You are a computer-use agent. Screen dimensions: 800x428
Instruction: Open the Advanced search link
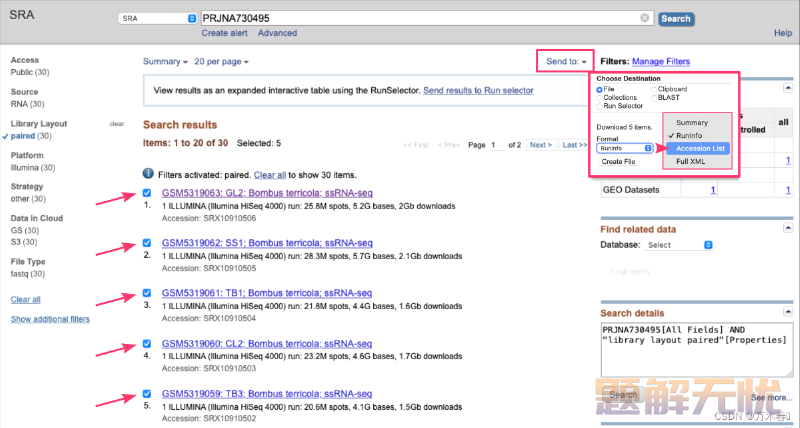(x=277, y=33)
